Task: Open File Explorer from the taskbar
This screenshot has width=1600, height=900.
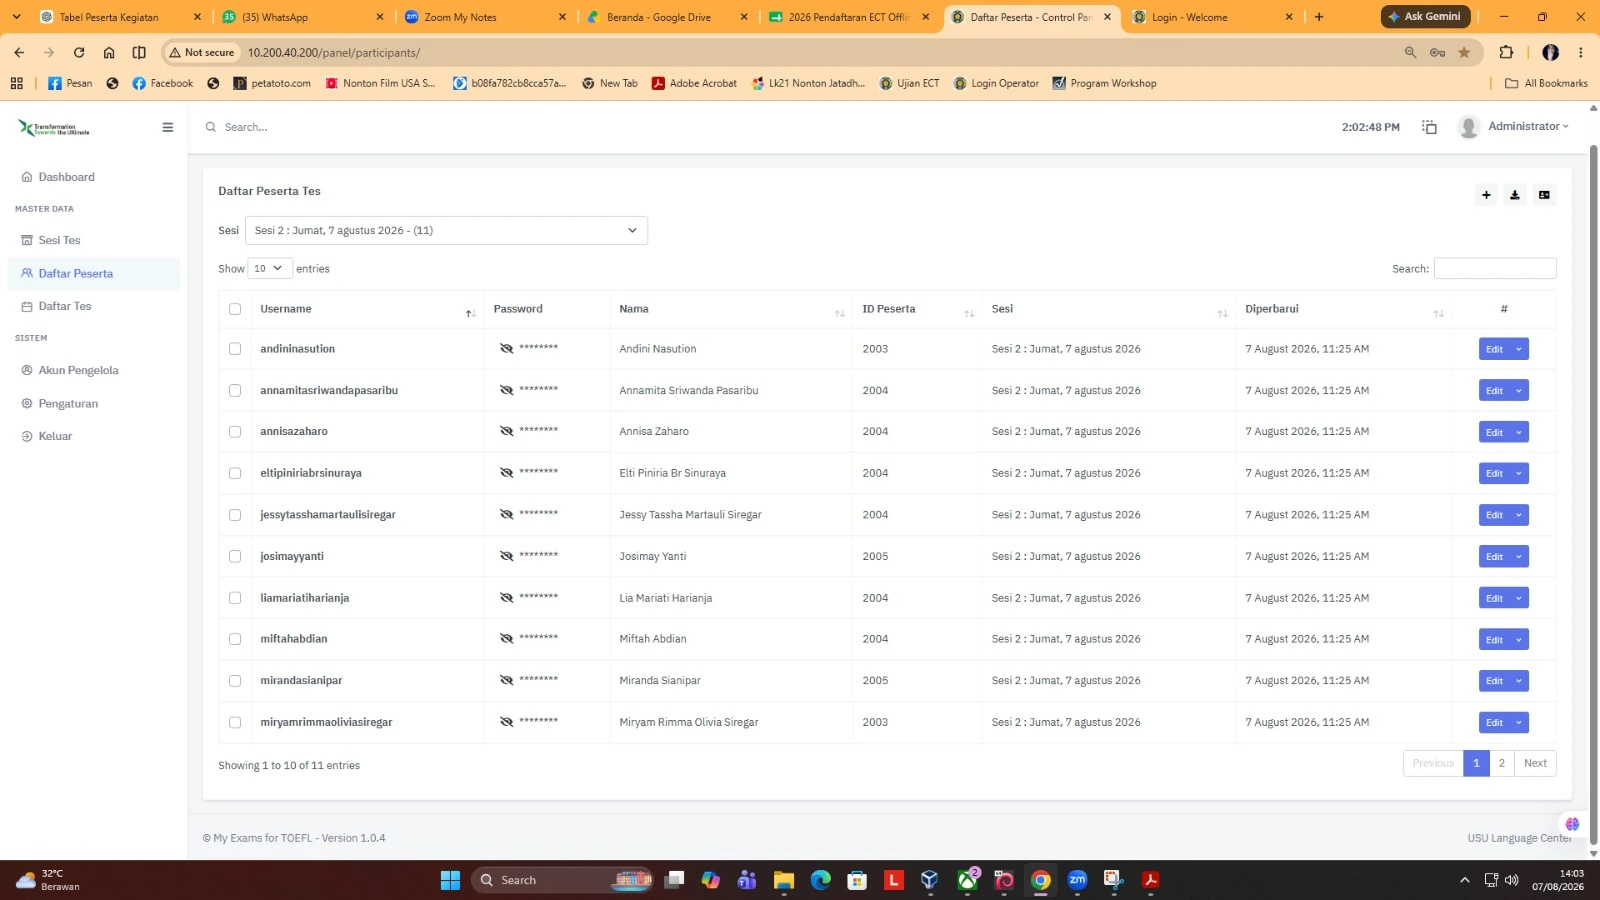Action: coord(783,880)
